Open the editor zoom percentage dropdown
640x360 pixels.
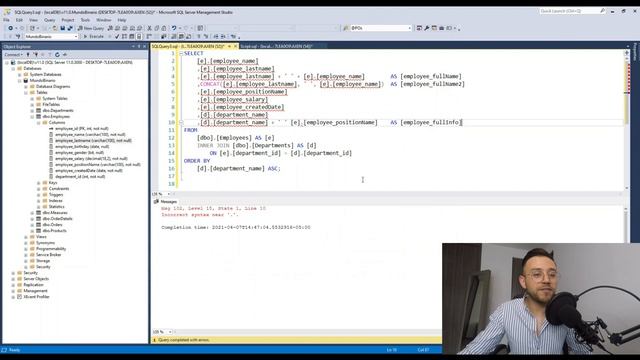(x=169, y=194)
